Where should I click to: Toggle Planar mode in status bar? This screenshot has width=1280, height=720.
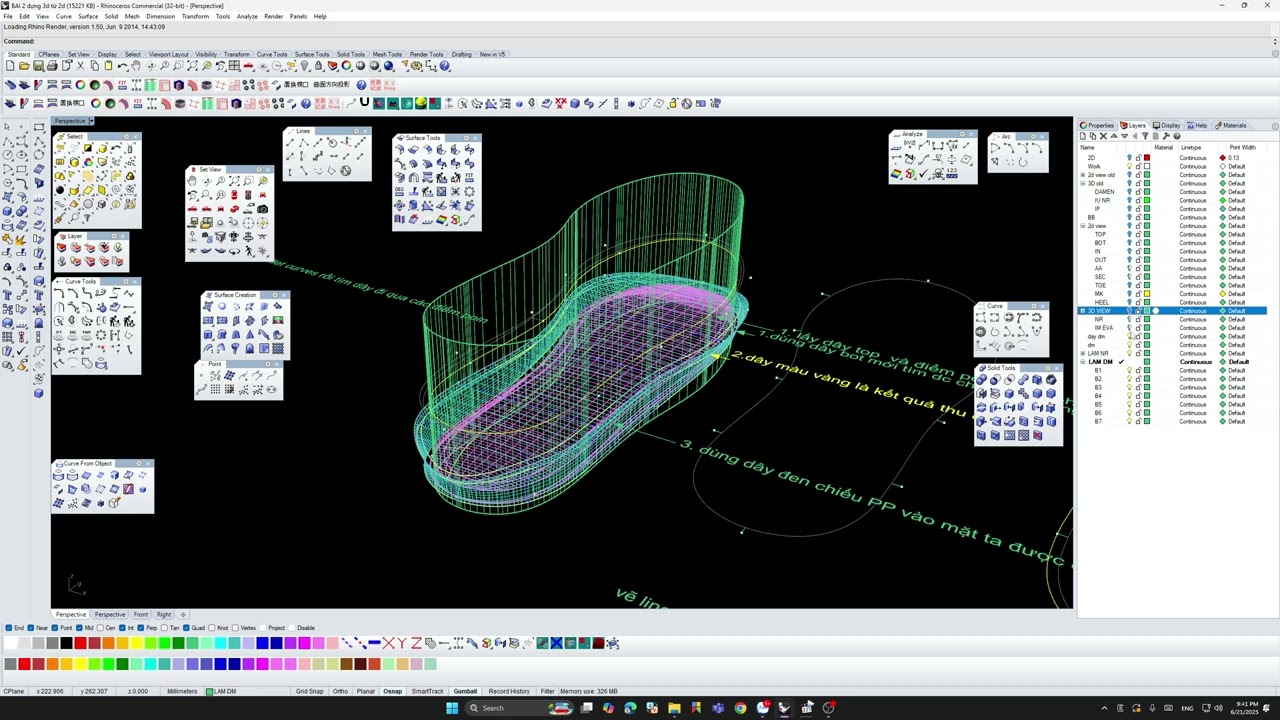tap(366, 691)
